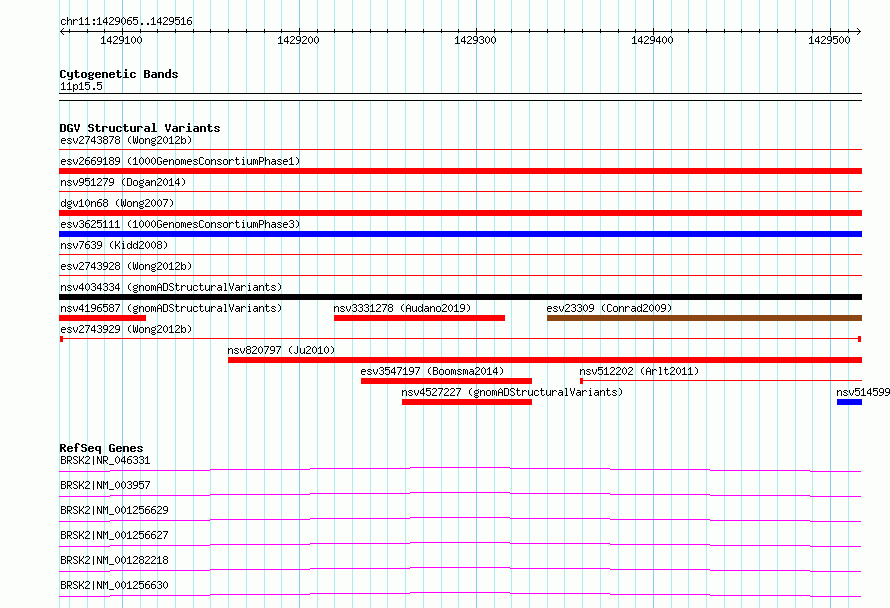Click the small blue nsv514599 bar
890x608 pixels.
(849, 402)
